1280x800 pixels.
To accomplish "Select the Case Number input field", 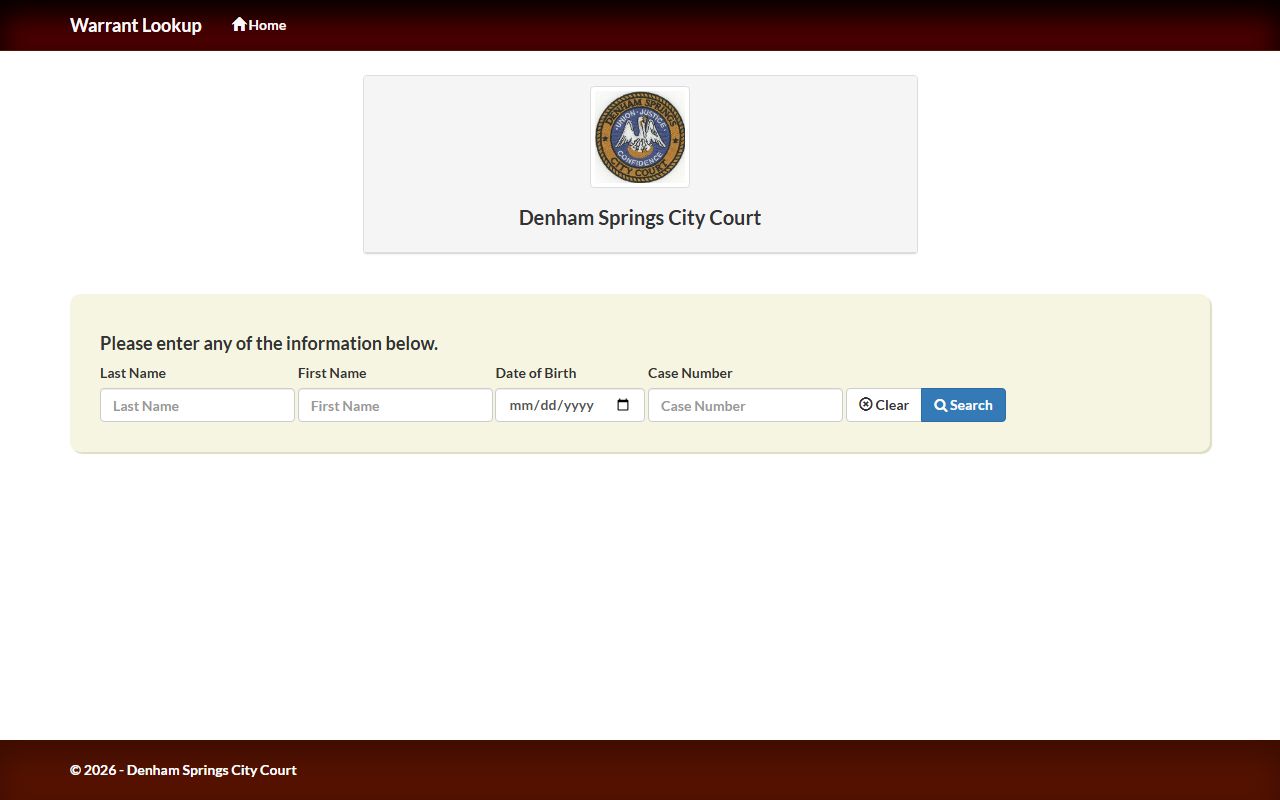I will click(745, 405).
